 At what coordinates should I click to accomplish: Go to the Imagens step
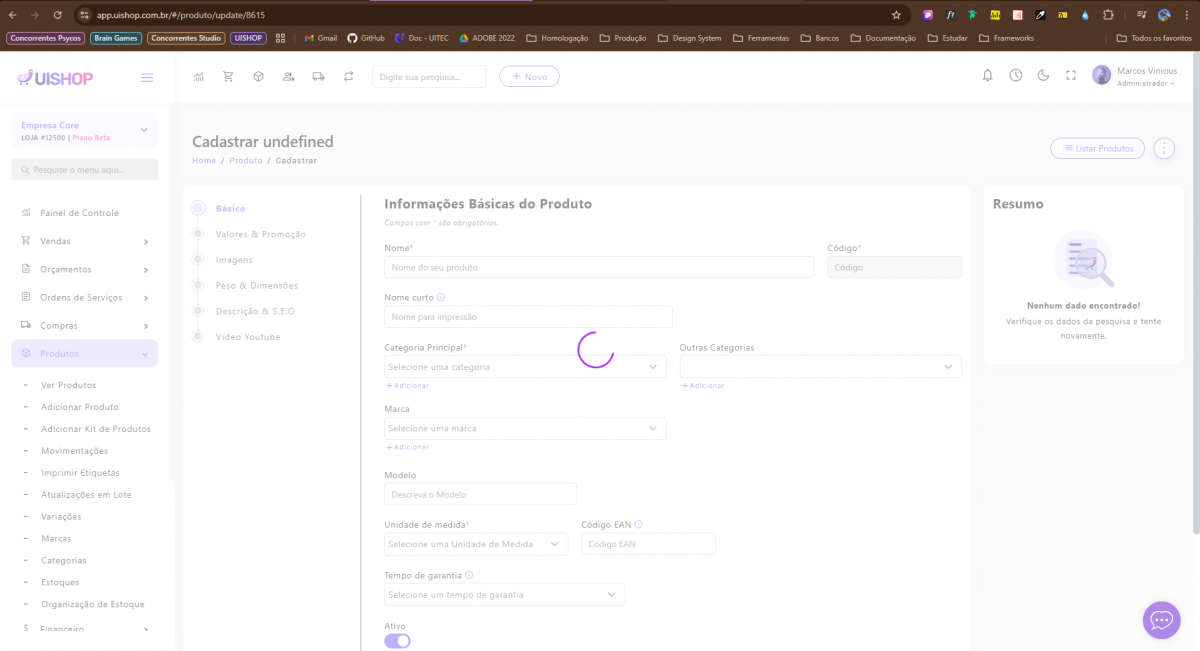click(234, 260)
